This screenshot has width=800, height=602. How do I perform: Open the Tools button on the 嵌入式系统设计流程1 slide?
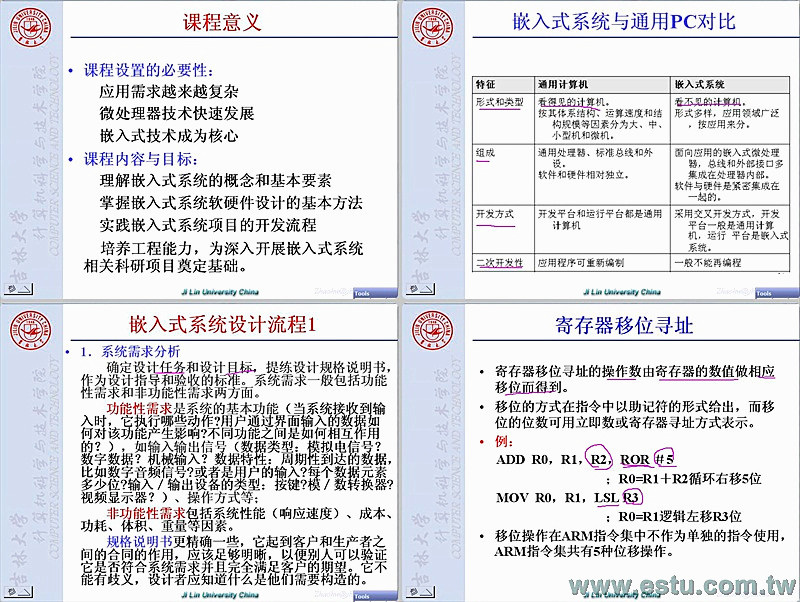point(375,596)
